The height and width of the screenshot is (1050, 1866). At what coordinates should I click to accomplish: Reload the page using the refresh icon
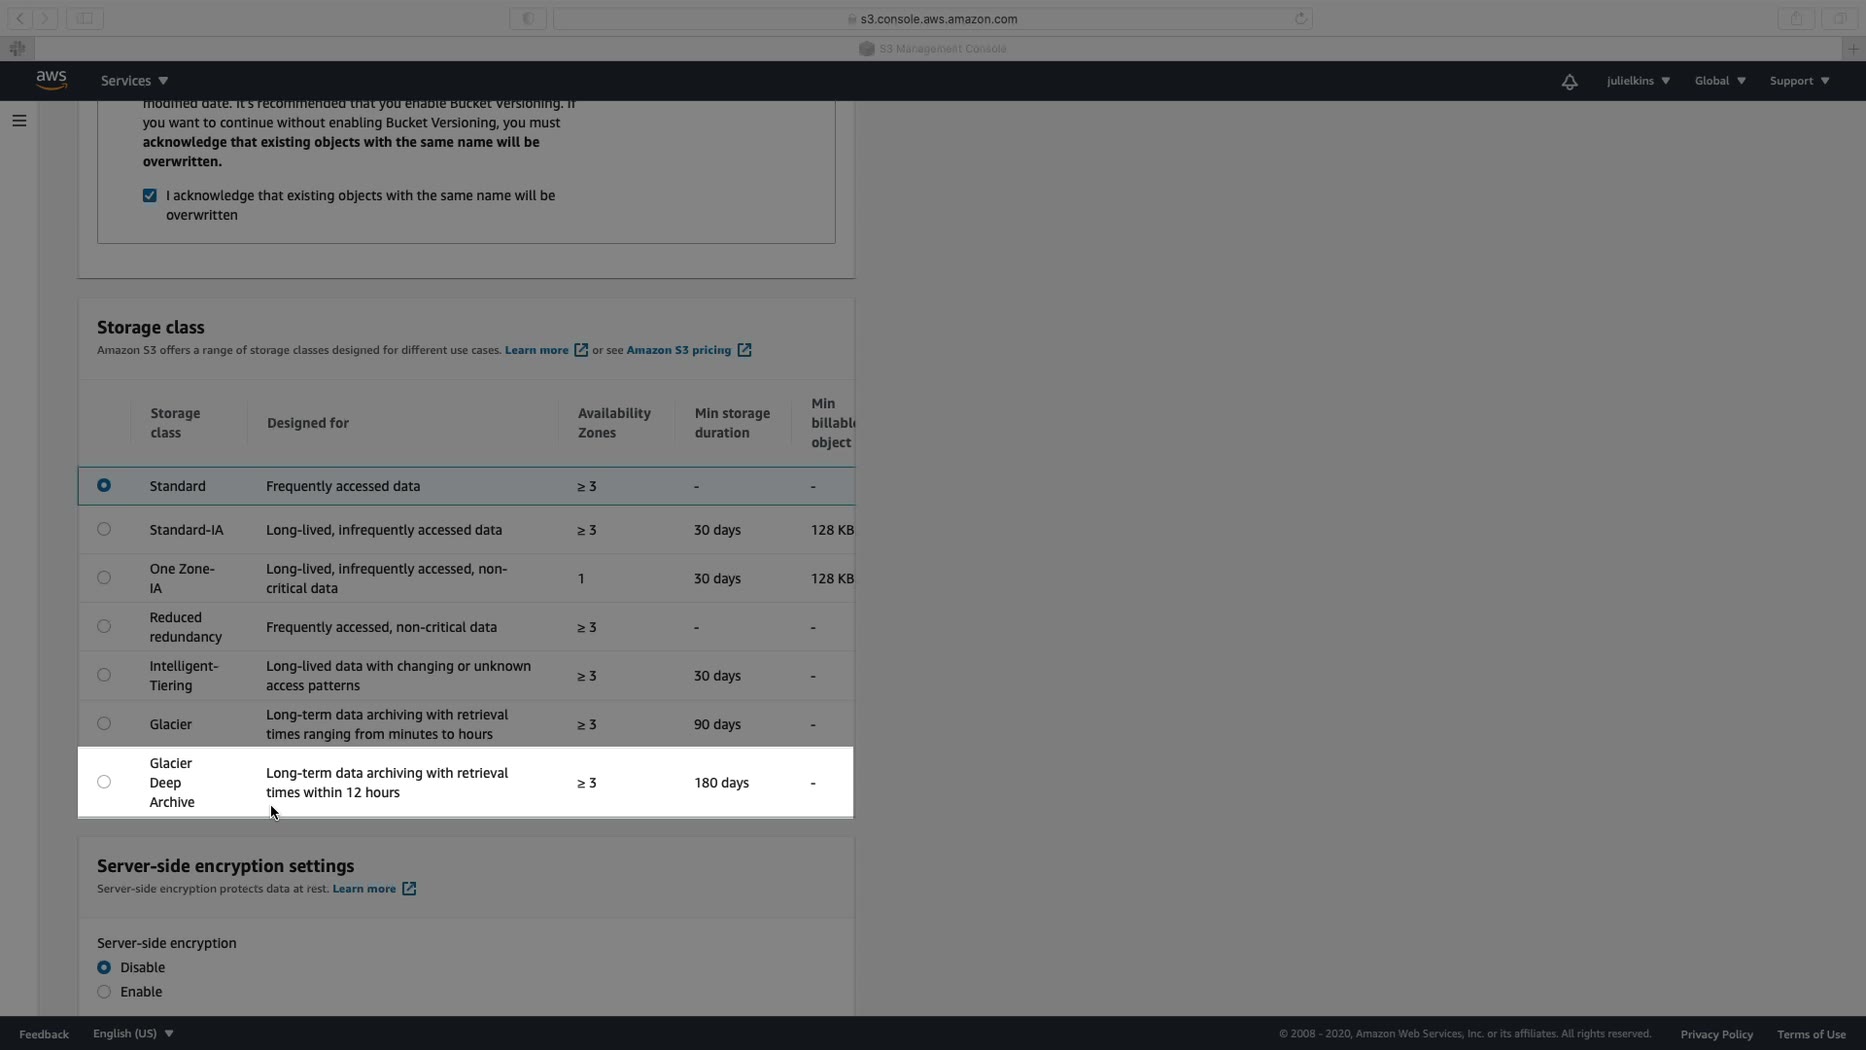coord(1301,18)
